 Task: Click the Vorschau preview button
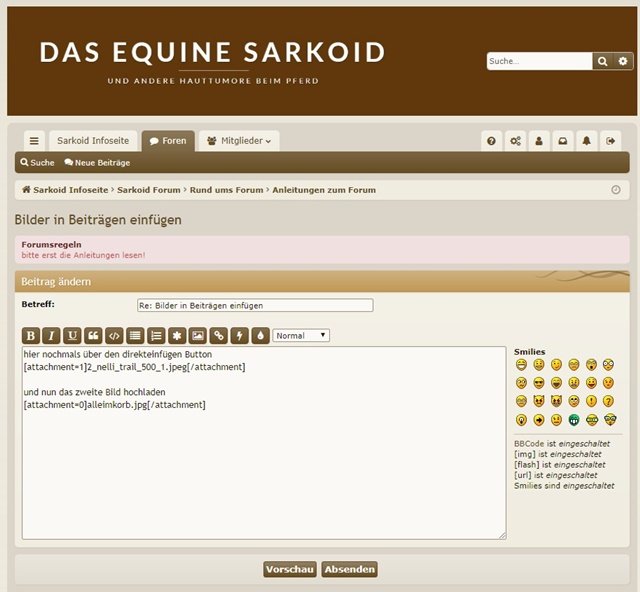(290, 569)
